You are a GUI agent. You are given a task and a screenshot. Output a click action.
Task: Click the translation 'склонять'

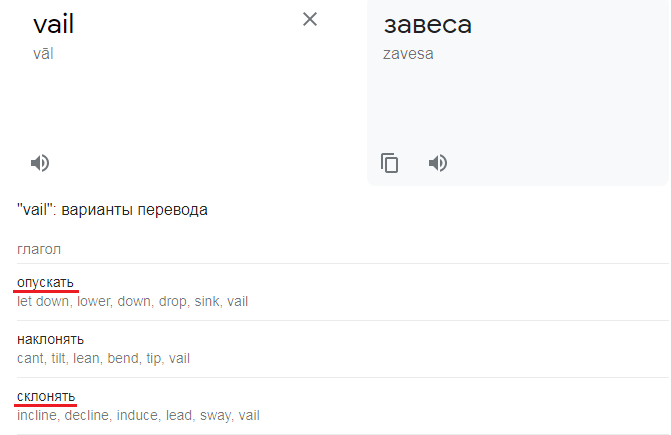46,397
